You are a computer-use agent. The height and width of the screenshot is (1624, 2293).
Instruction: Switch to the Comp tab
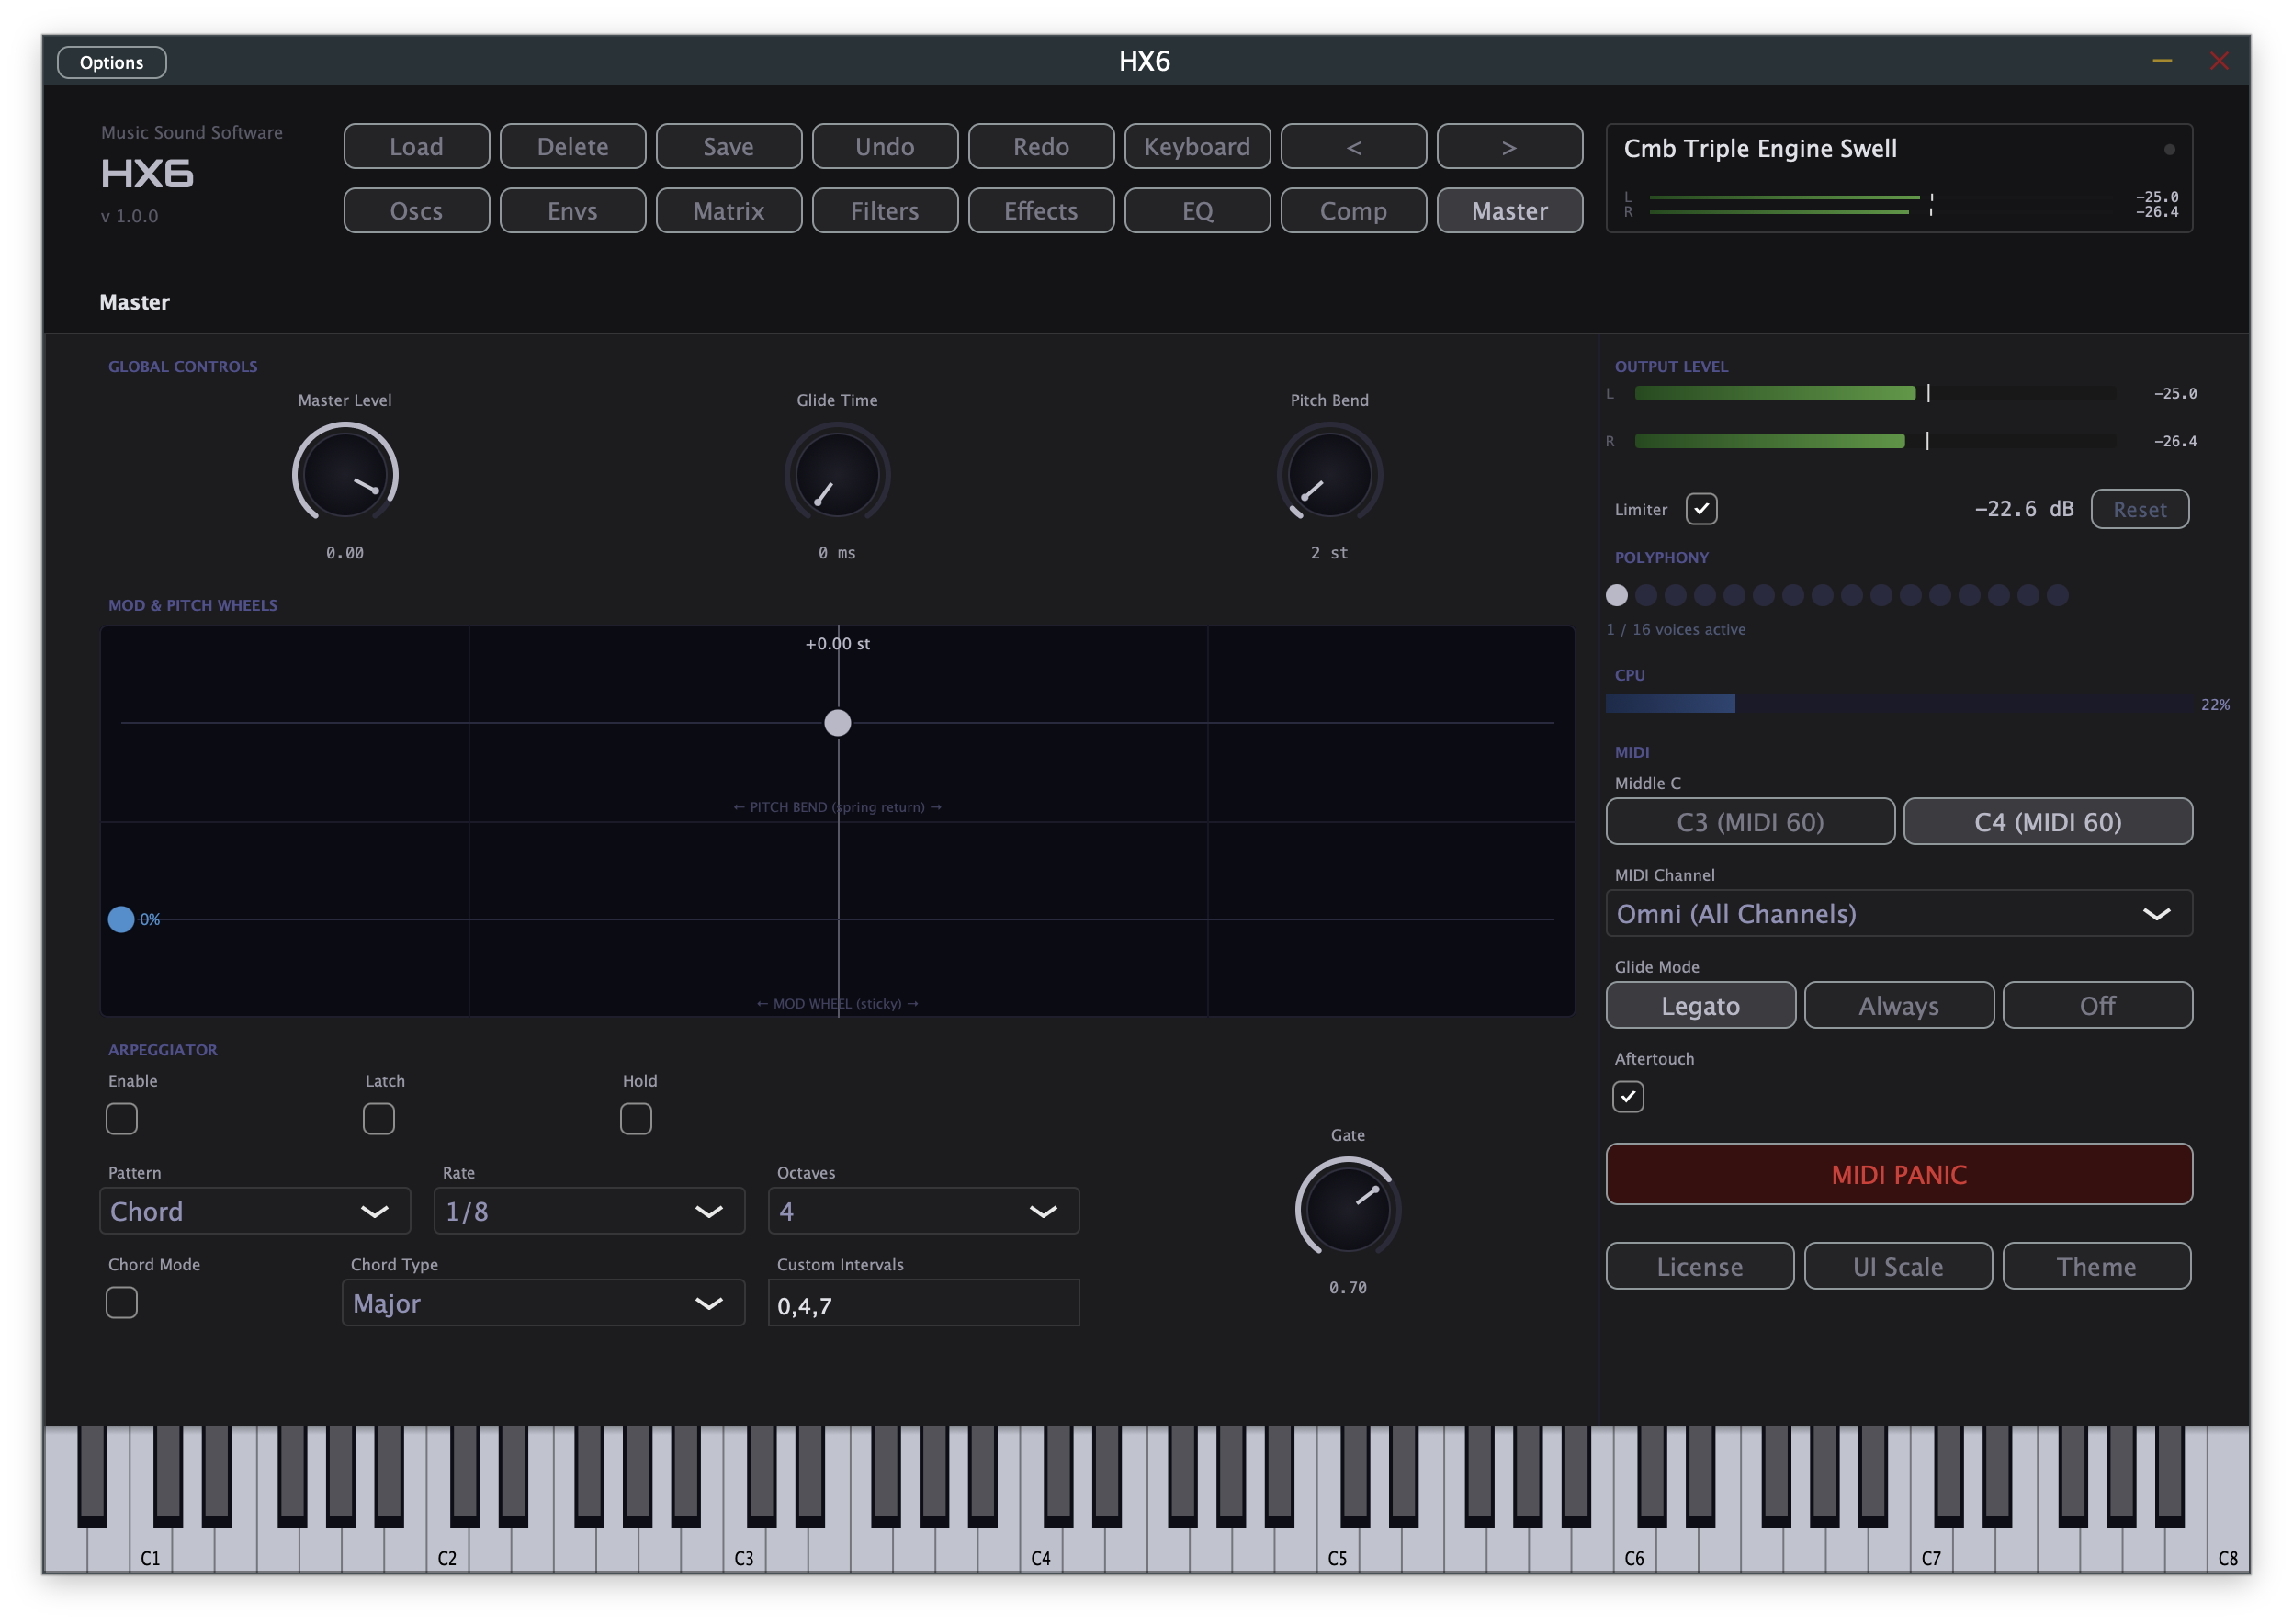coord(1353,211)
